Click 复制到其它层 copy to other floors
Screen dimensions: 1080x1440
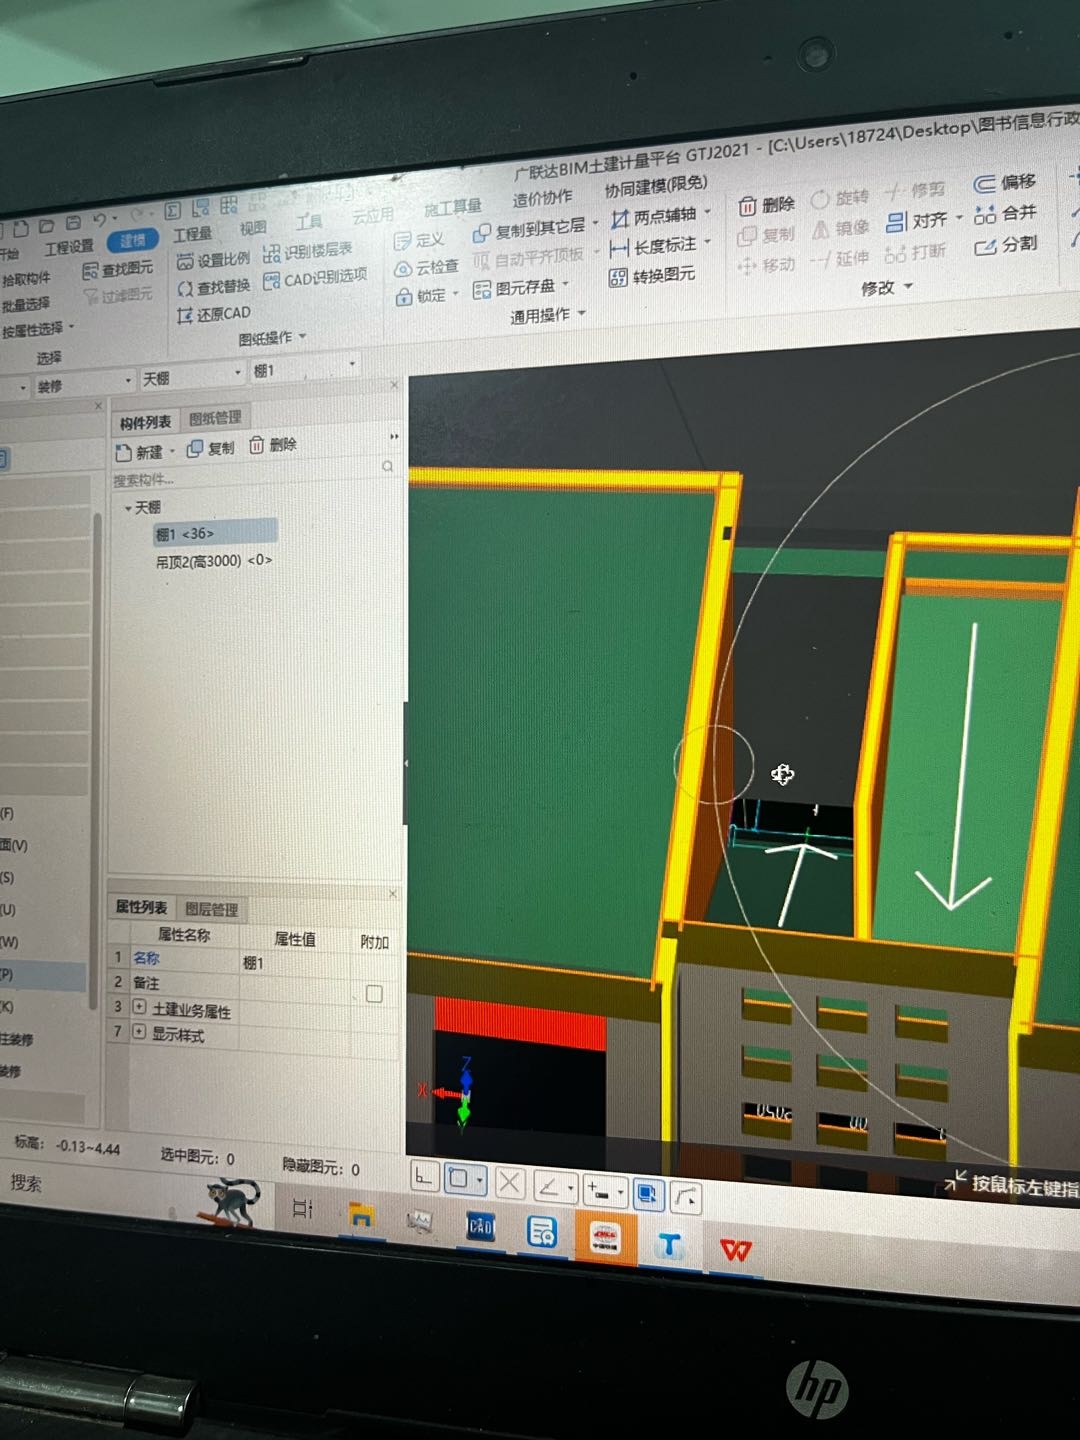click(x=534, y=229)
